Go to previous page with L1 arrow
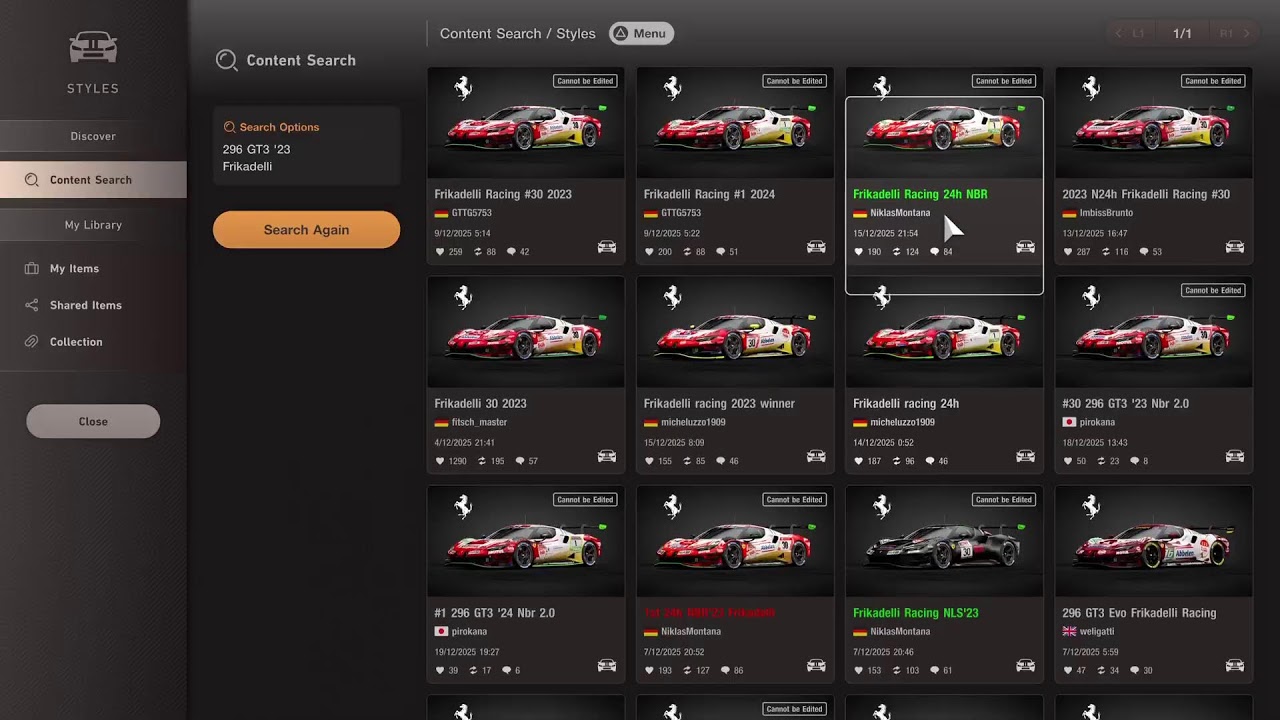 (1130, 33)
